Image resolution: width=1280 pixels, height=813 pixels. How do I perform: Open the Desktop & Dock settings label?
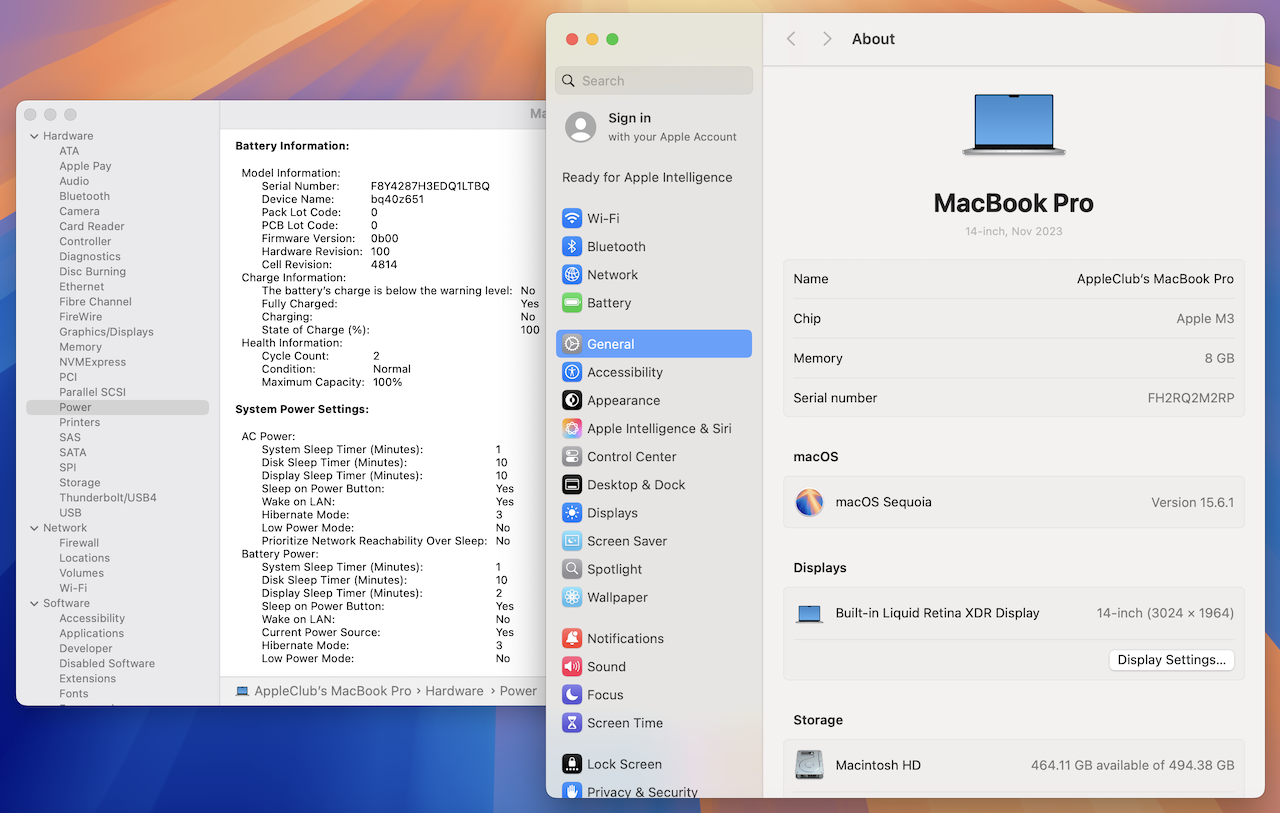pos(636,485)
